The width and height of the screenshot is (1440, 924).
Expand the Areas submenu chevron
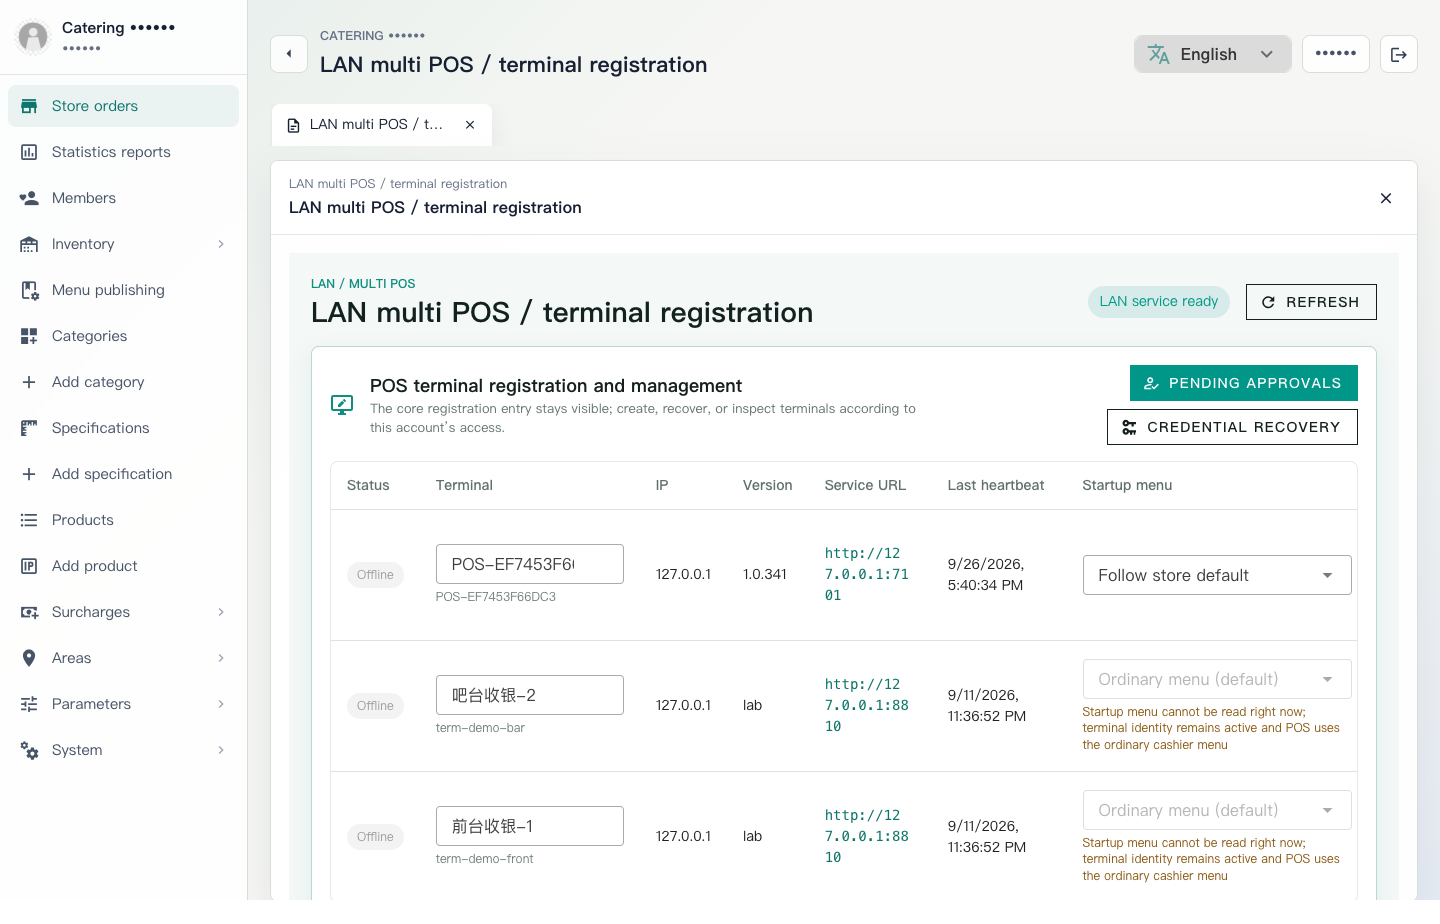(221, 658)
